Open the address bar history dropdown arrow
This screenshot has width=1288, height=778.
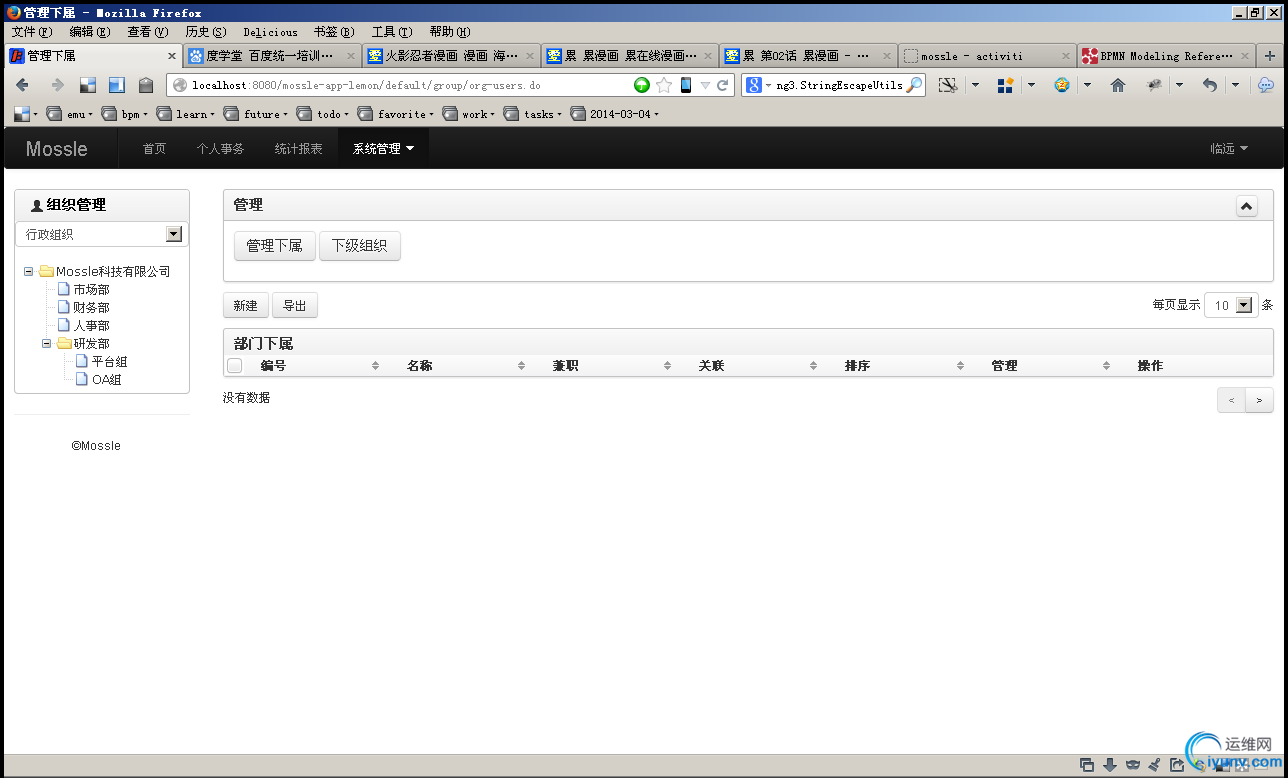tap(705, 86)
